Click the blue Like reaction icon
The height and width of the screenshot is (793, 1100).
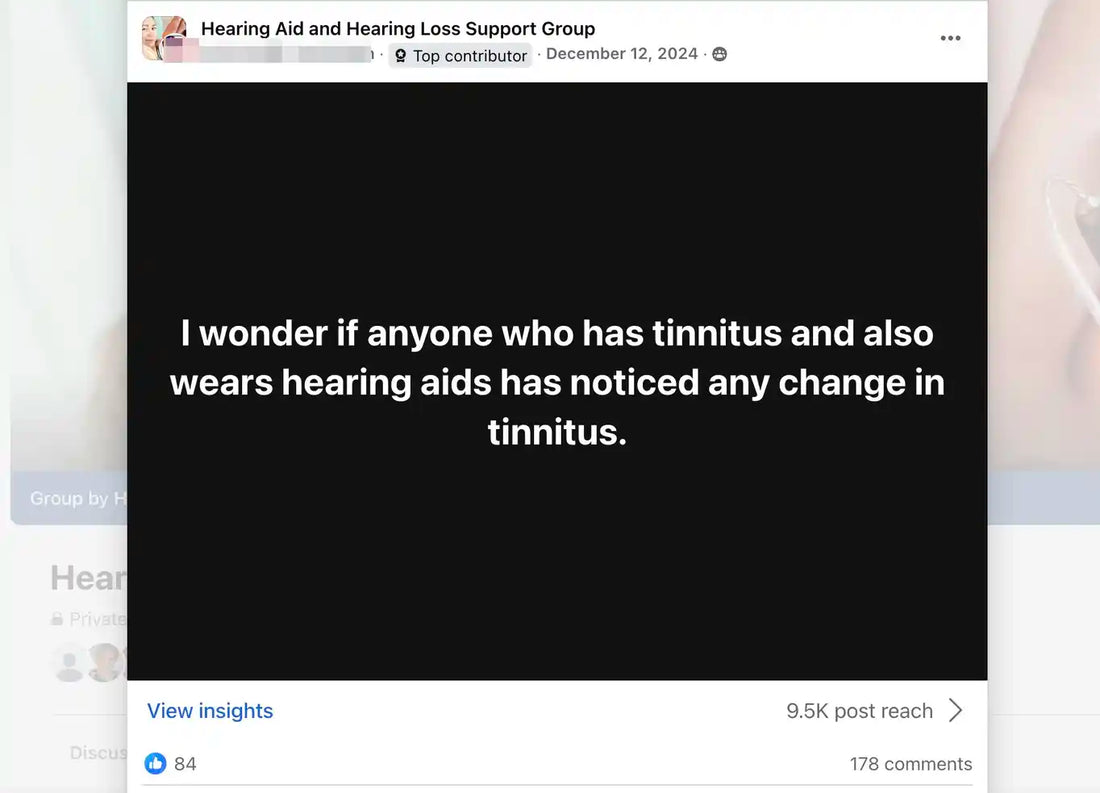point(155,764)
